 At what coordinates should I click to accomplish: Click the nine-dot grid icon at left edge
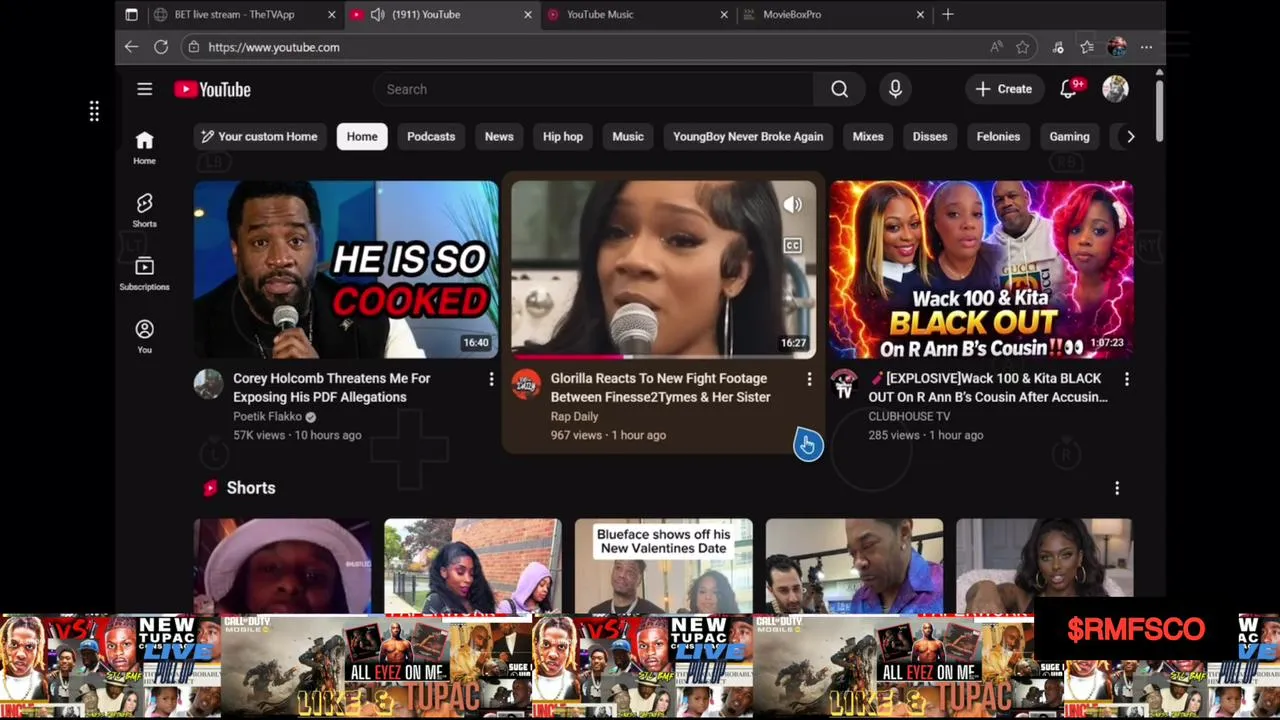[94, 111]
